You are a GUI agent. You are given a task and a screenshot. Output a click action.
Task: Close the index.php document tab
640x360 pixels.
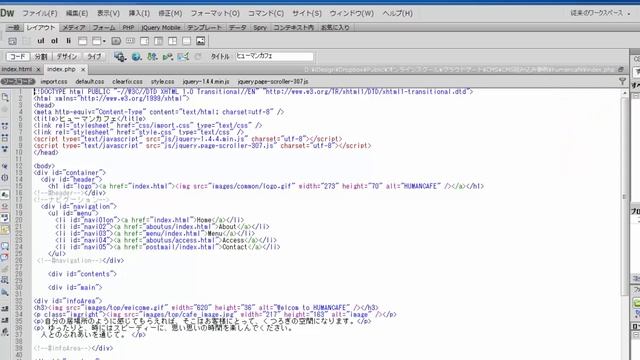click(83, 70)
